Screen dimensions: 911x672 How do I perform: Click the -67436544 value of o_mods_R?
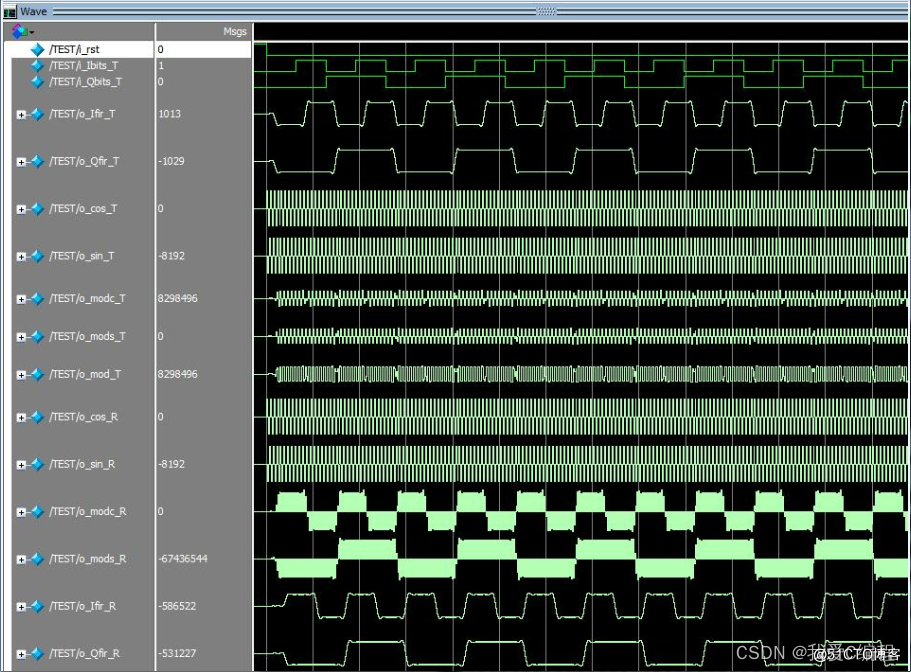182,559
